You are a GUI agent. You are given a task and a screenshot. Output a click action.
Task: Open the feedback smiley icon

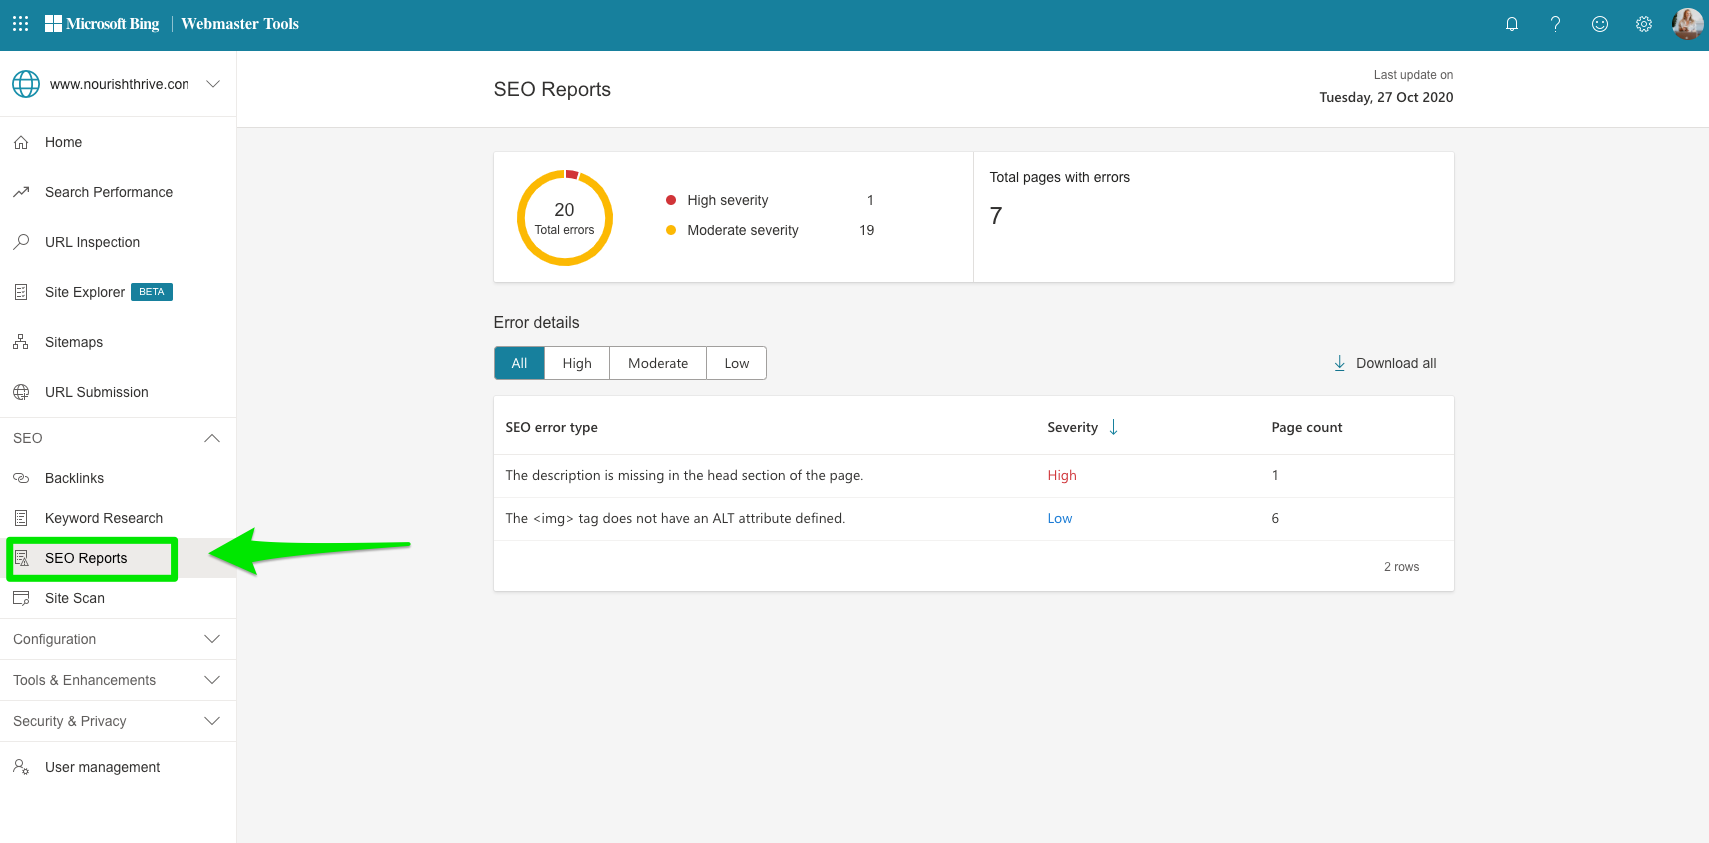click(x=1599, y=24)
